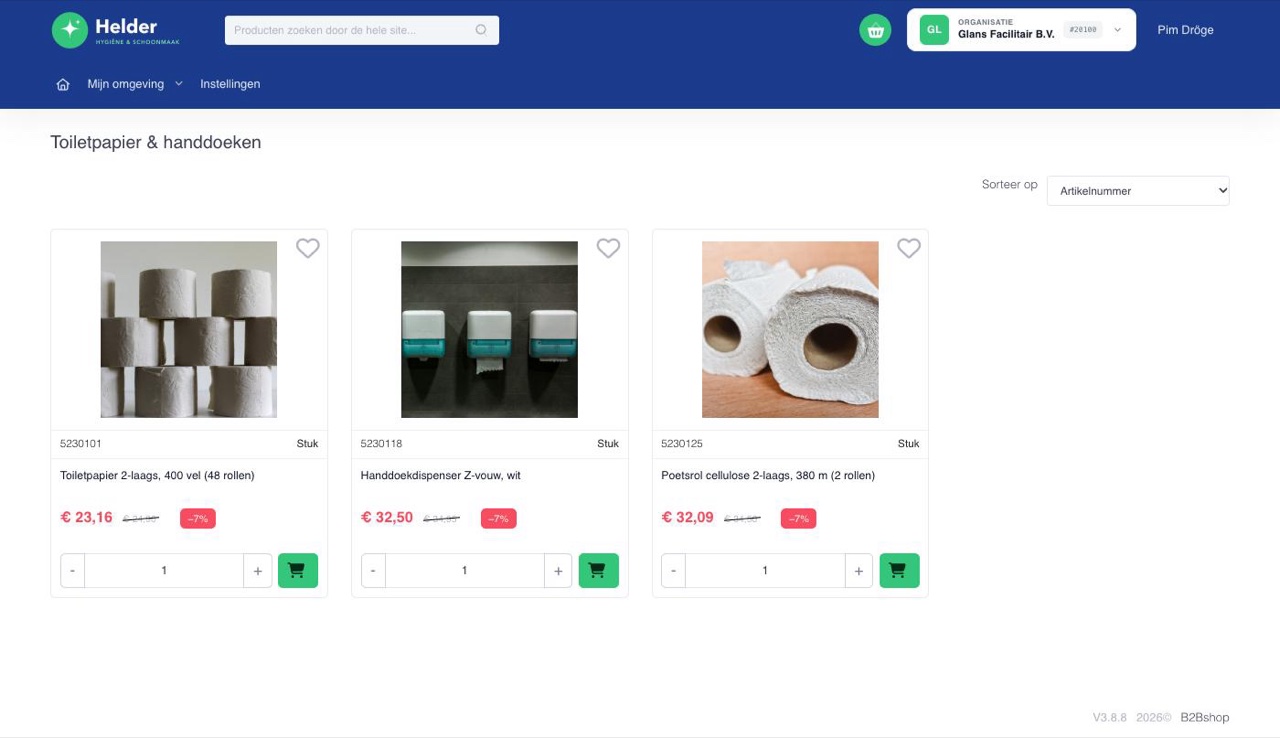This screenshot has width=1280, height=738.
Task: Edit quantity field for Handdoekdispenser Z-vouw
Action: coord(465,570)
